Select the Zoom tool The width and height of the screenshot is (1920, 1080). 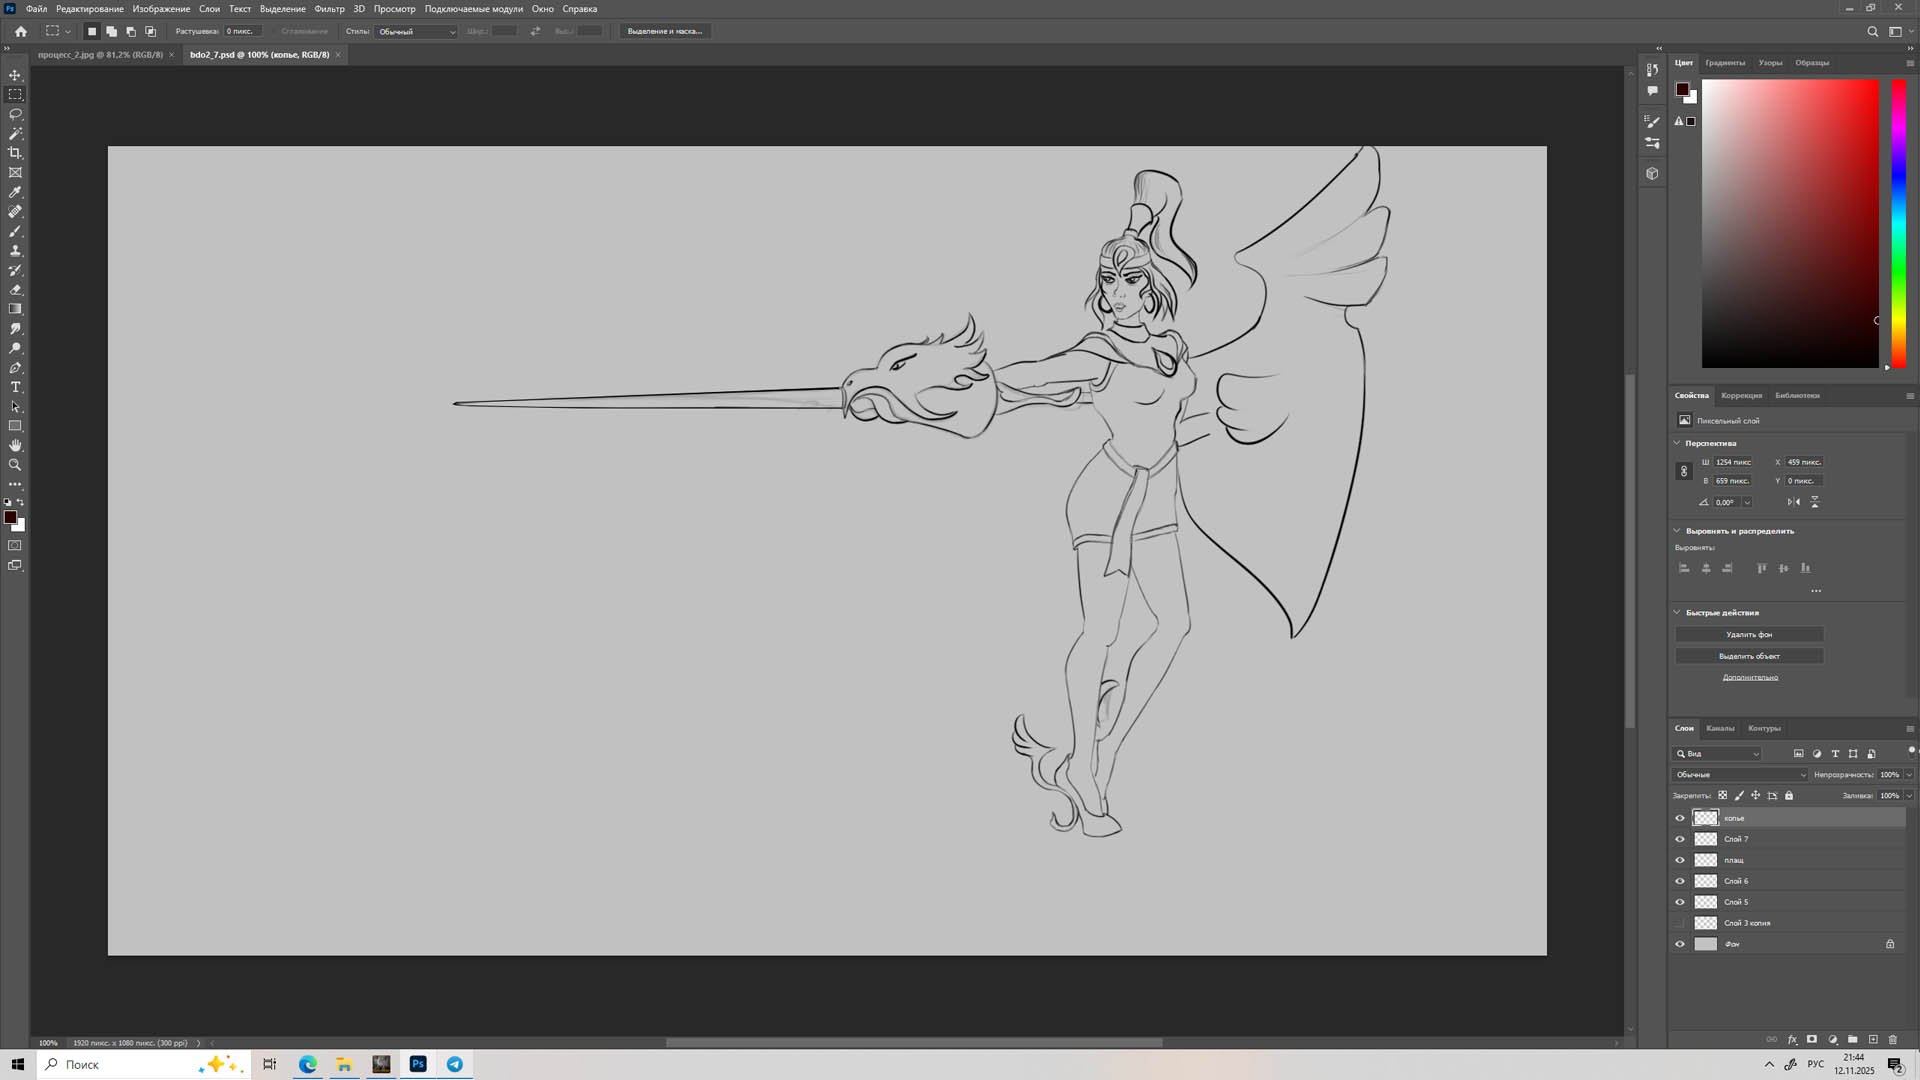click(x=15, y=465)
